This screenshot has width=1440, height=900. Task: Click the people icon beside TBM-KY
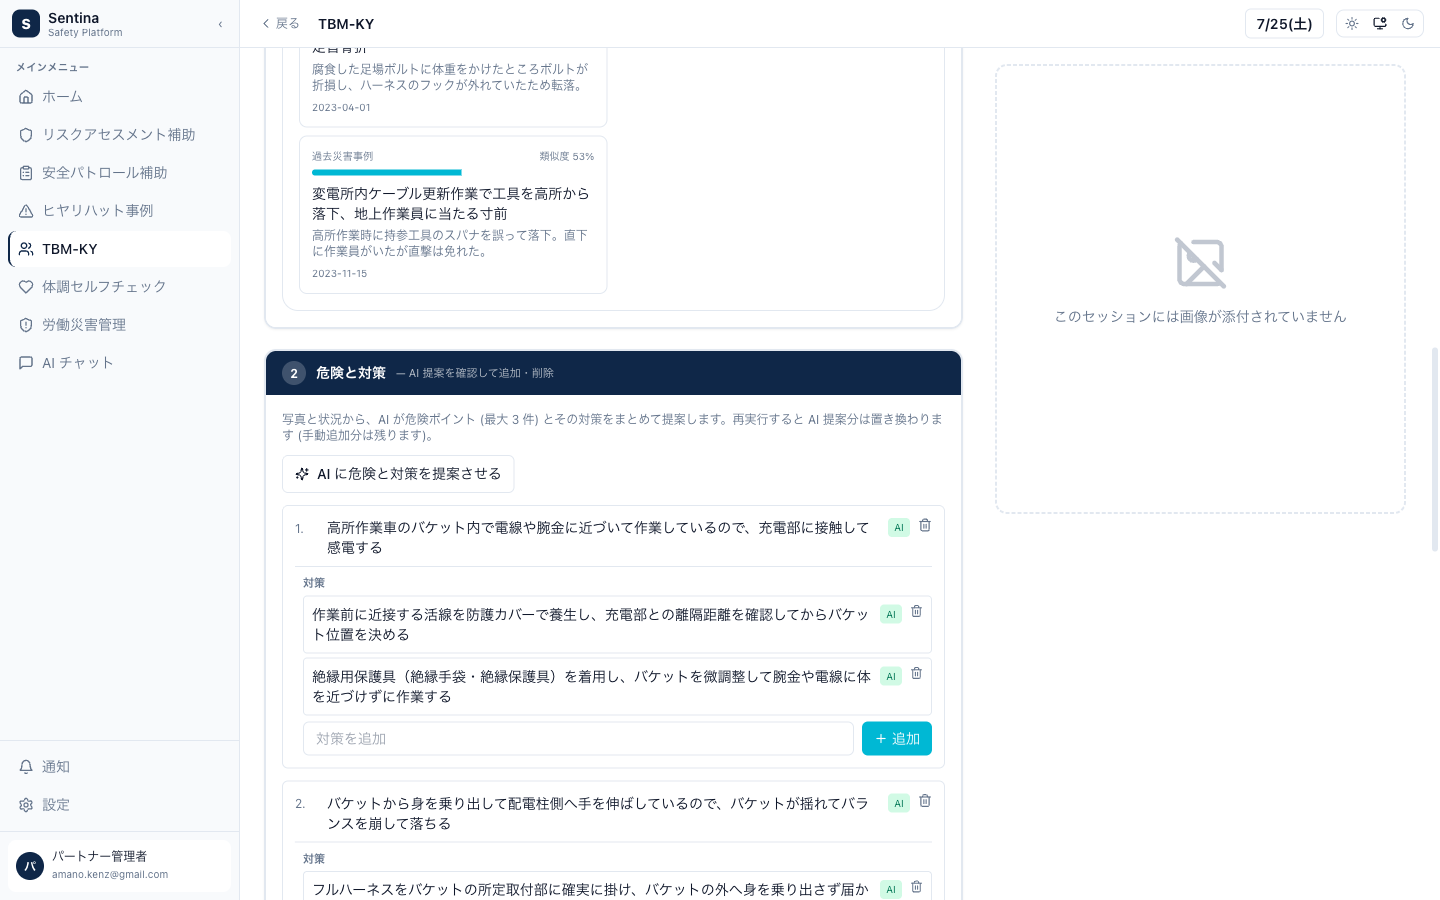[26, 249]
